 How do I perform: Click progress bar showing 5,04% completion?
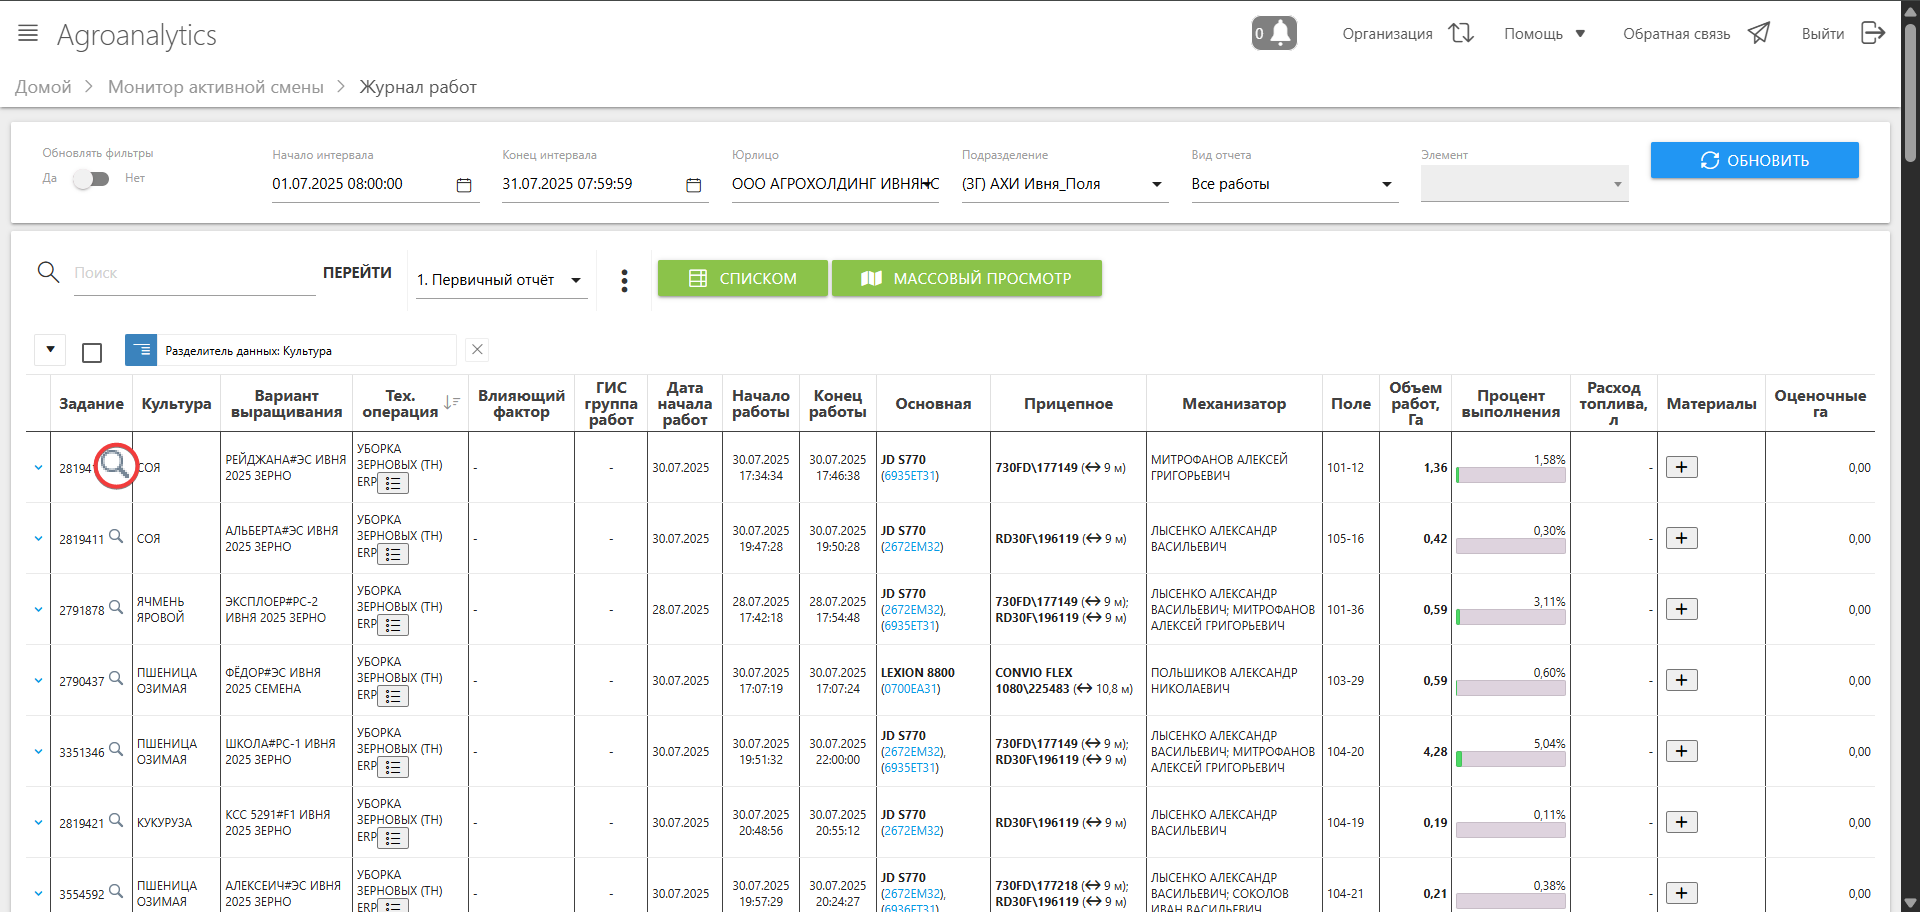coord(1510,760)
